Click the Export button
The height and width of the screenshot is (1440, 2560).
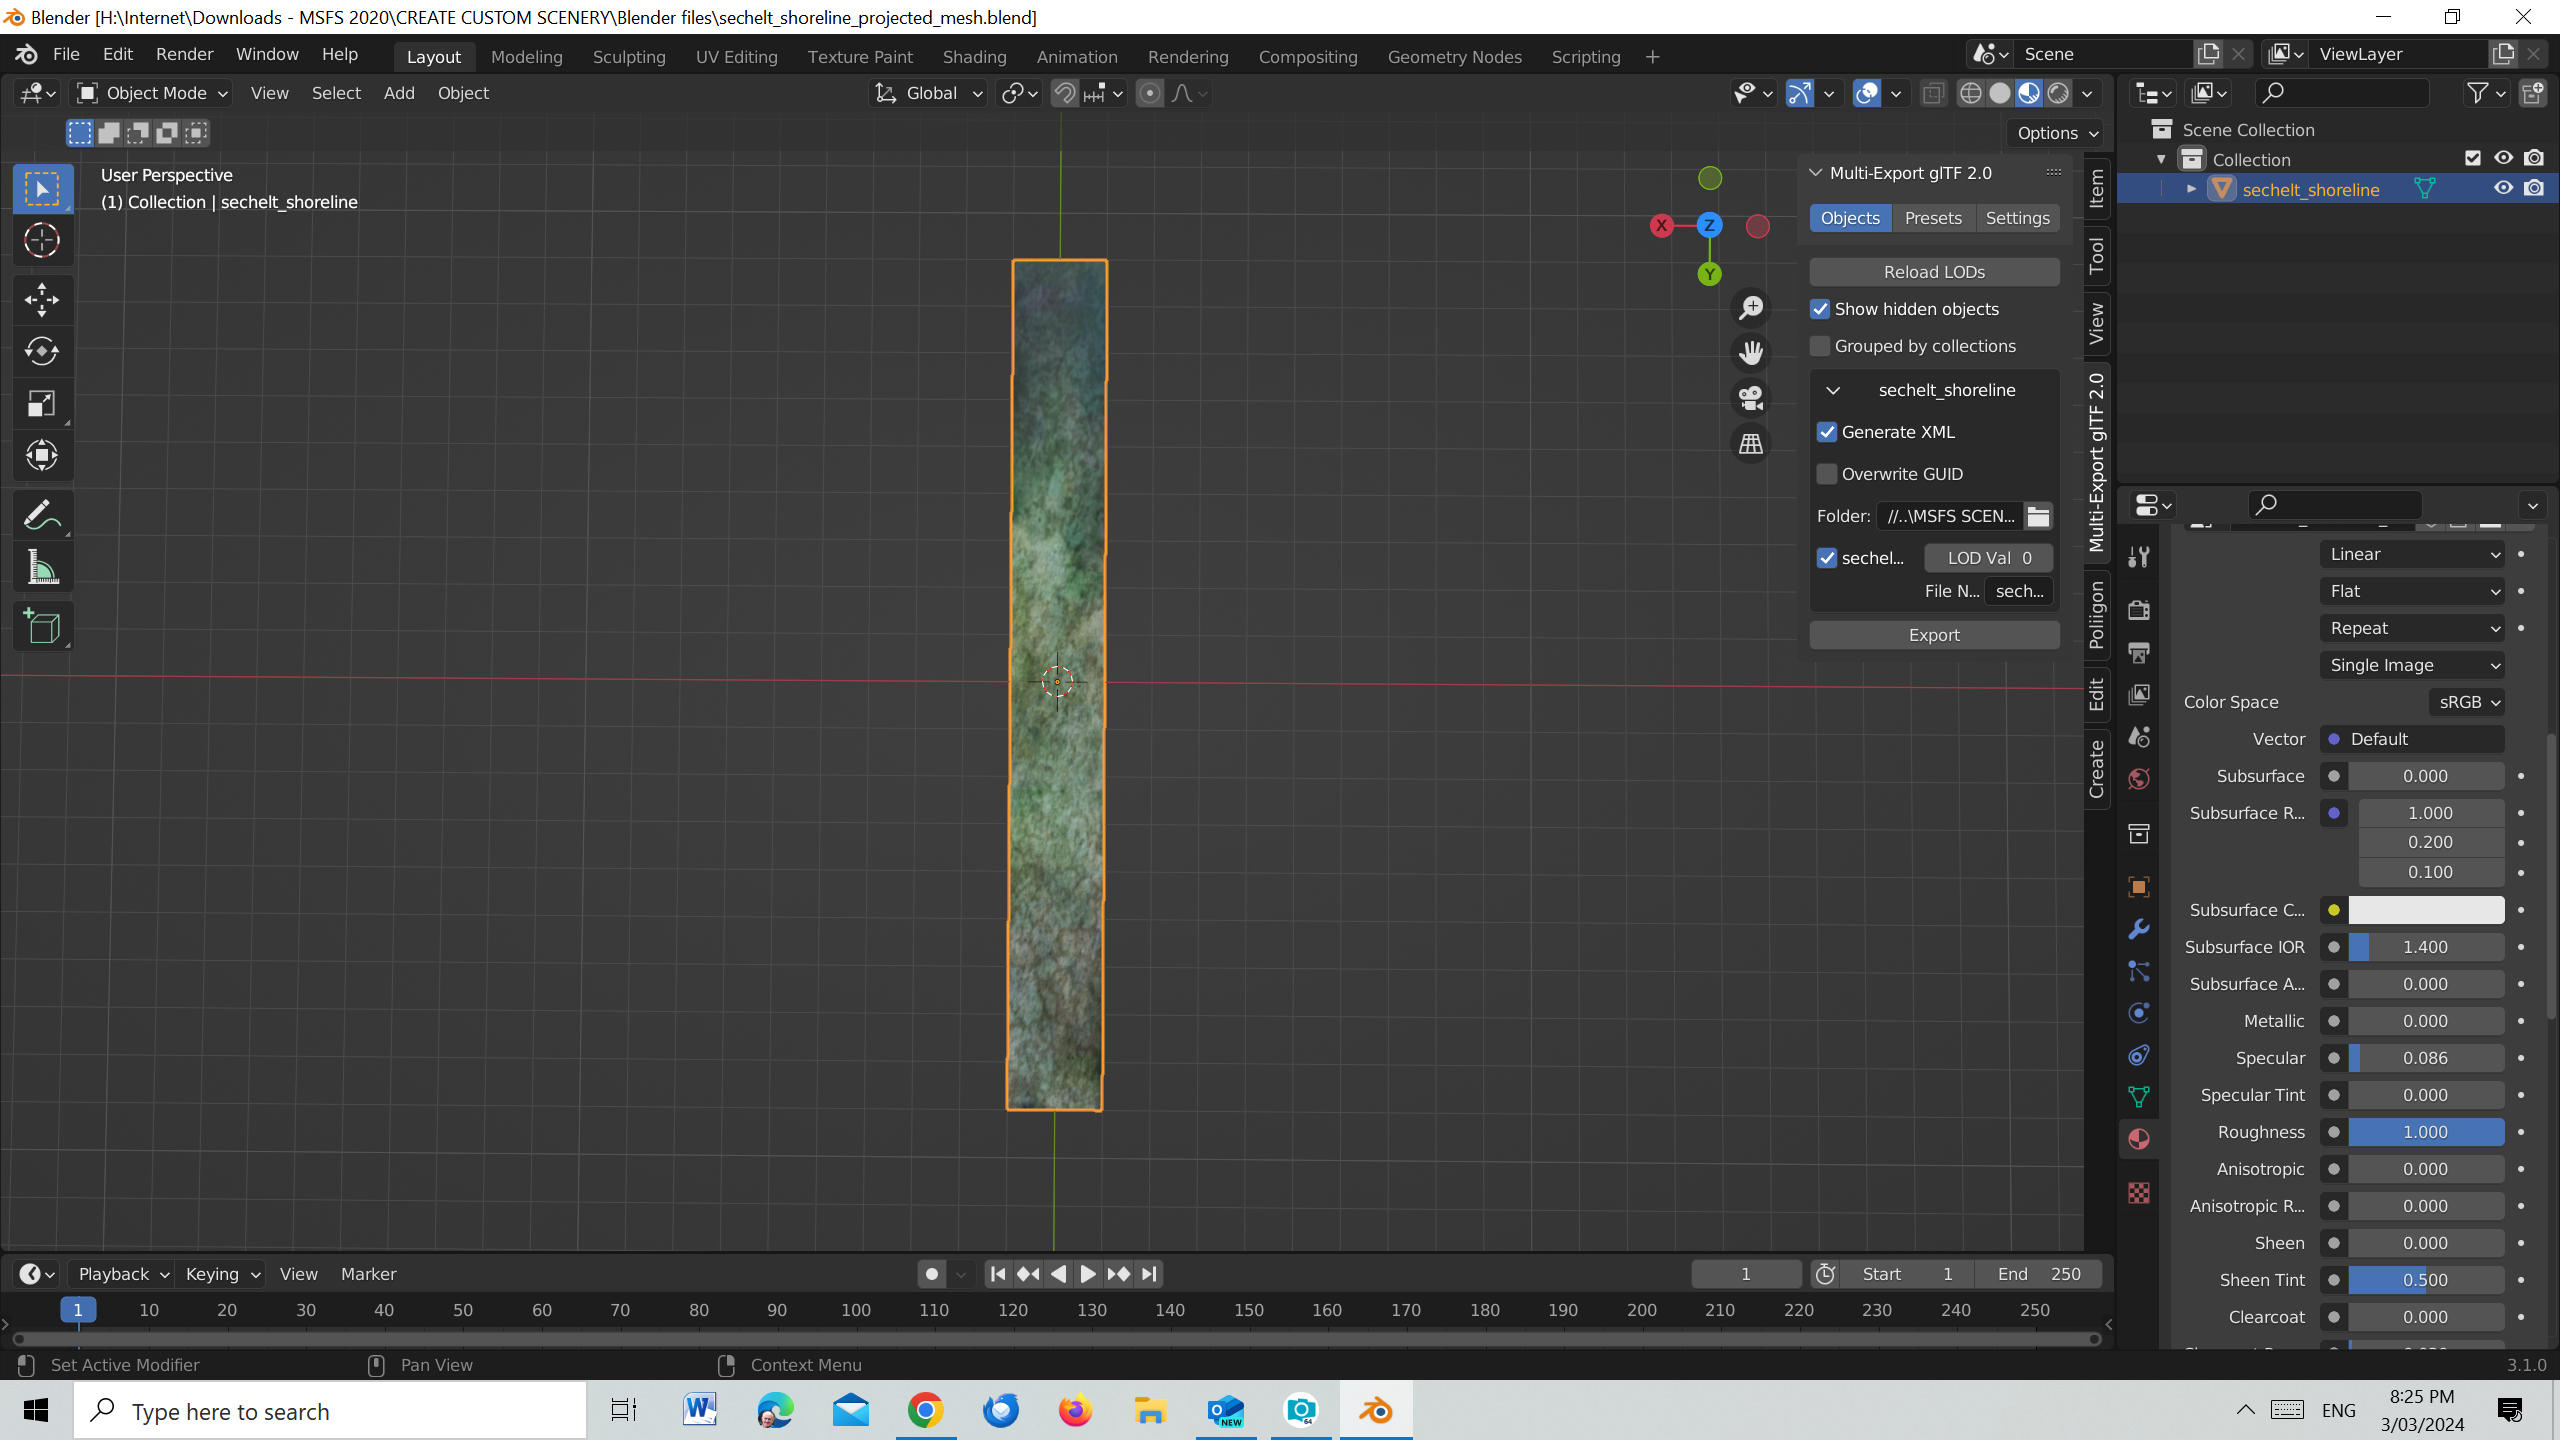[x=1934, y=635]
